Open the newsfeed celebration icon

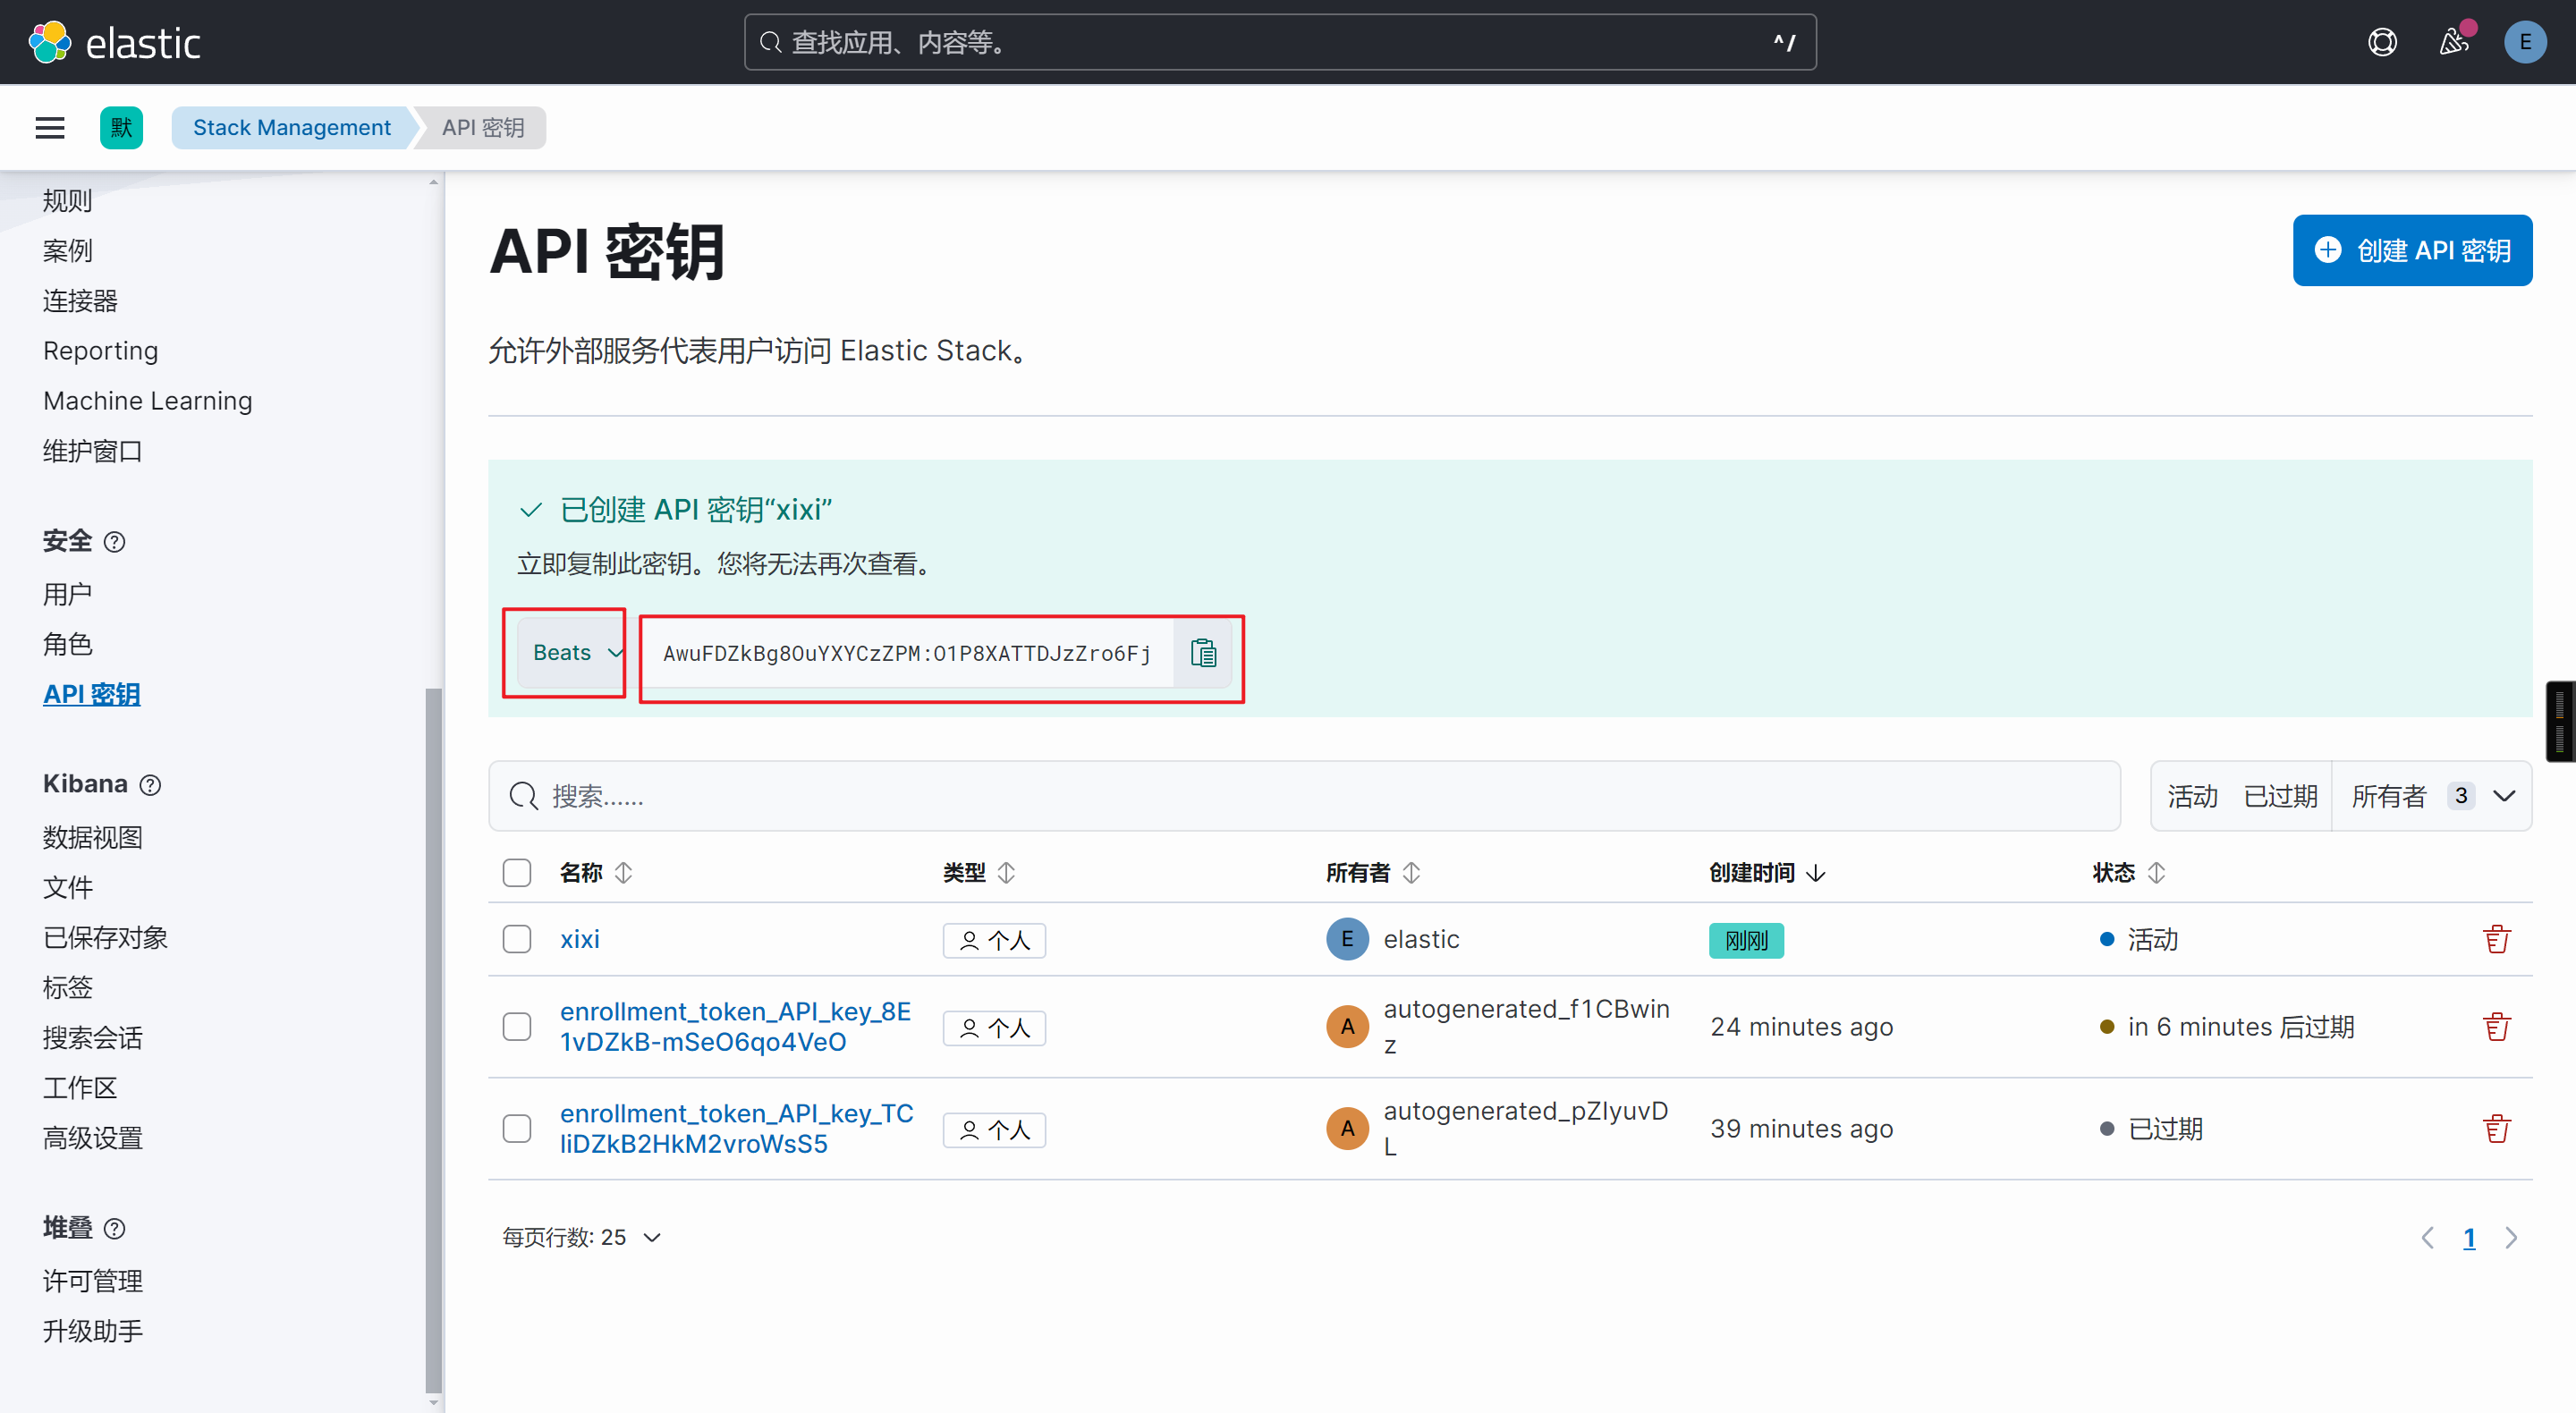click(x=2453, y=42)
